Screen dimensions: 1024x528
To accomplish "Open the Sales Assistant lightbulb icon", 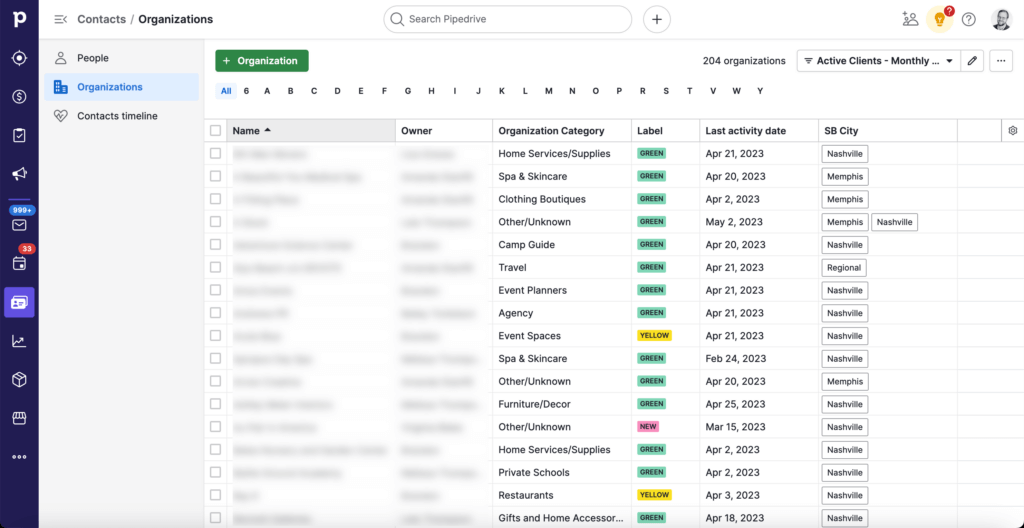I will (x=940, y=20).
